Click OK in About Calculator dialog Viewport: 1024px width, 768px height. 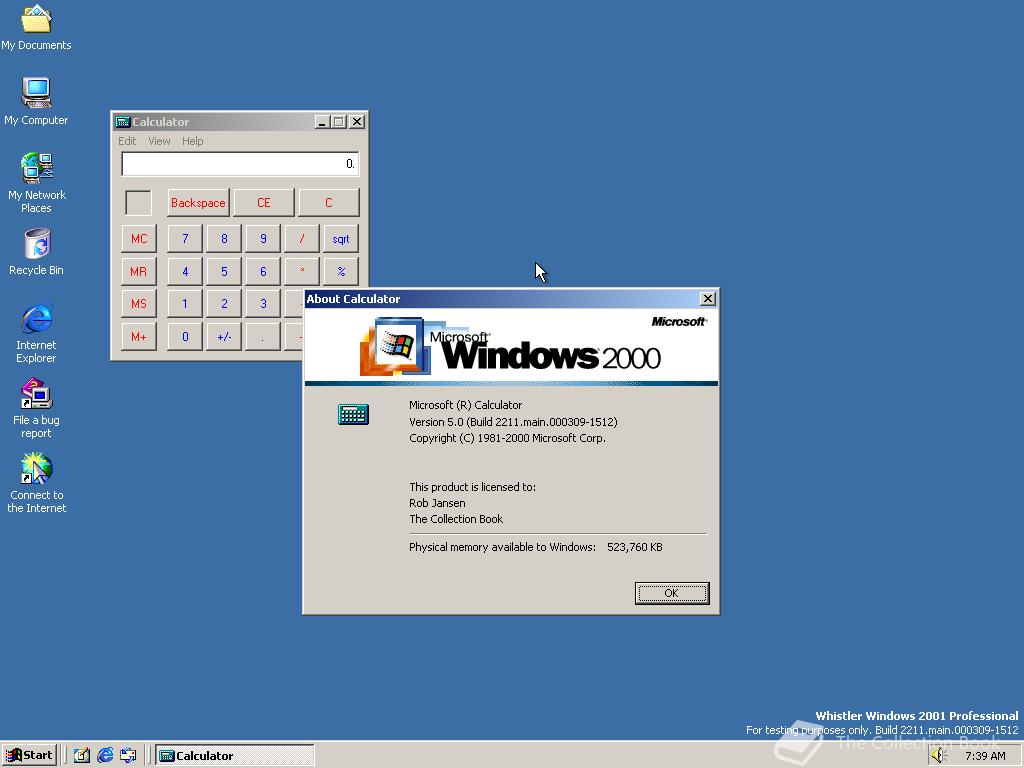click(x=671, y=593)
